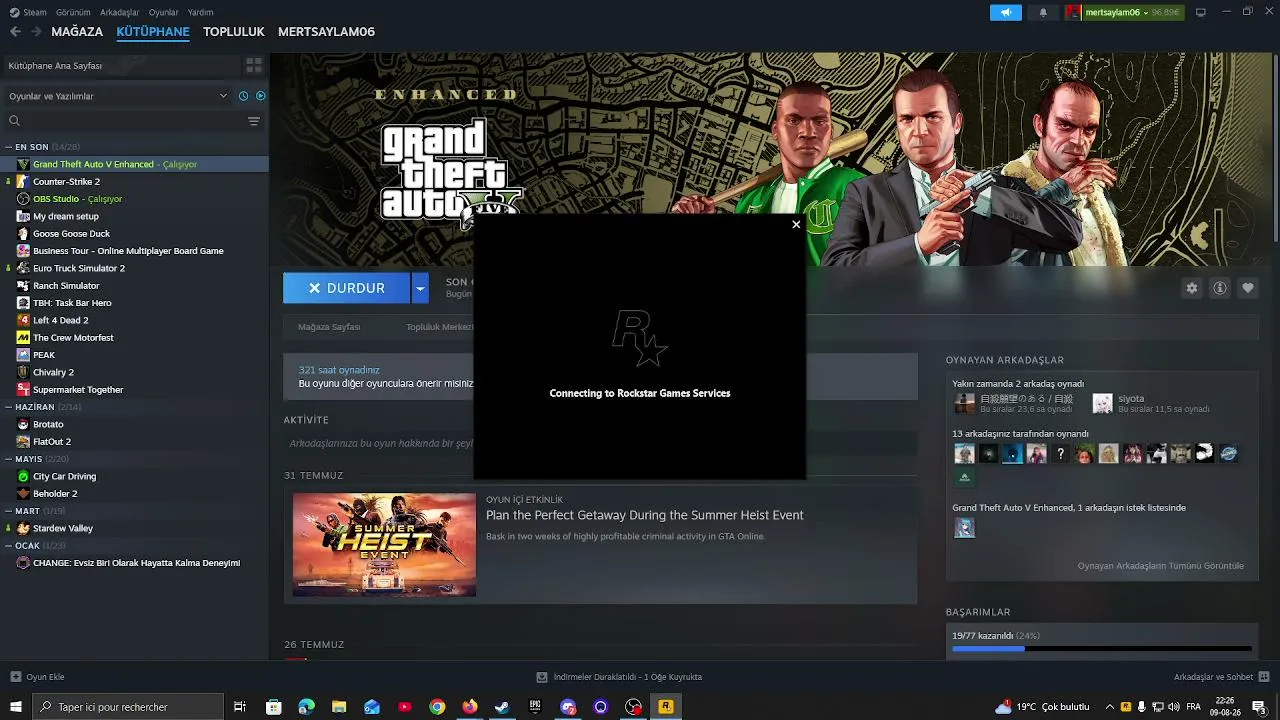
Task: Switch library to grid collections view icon
Action: (254, 65)
